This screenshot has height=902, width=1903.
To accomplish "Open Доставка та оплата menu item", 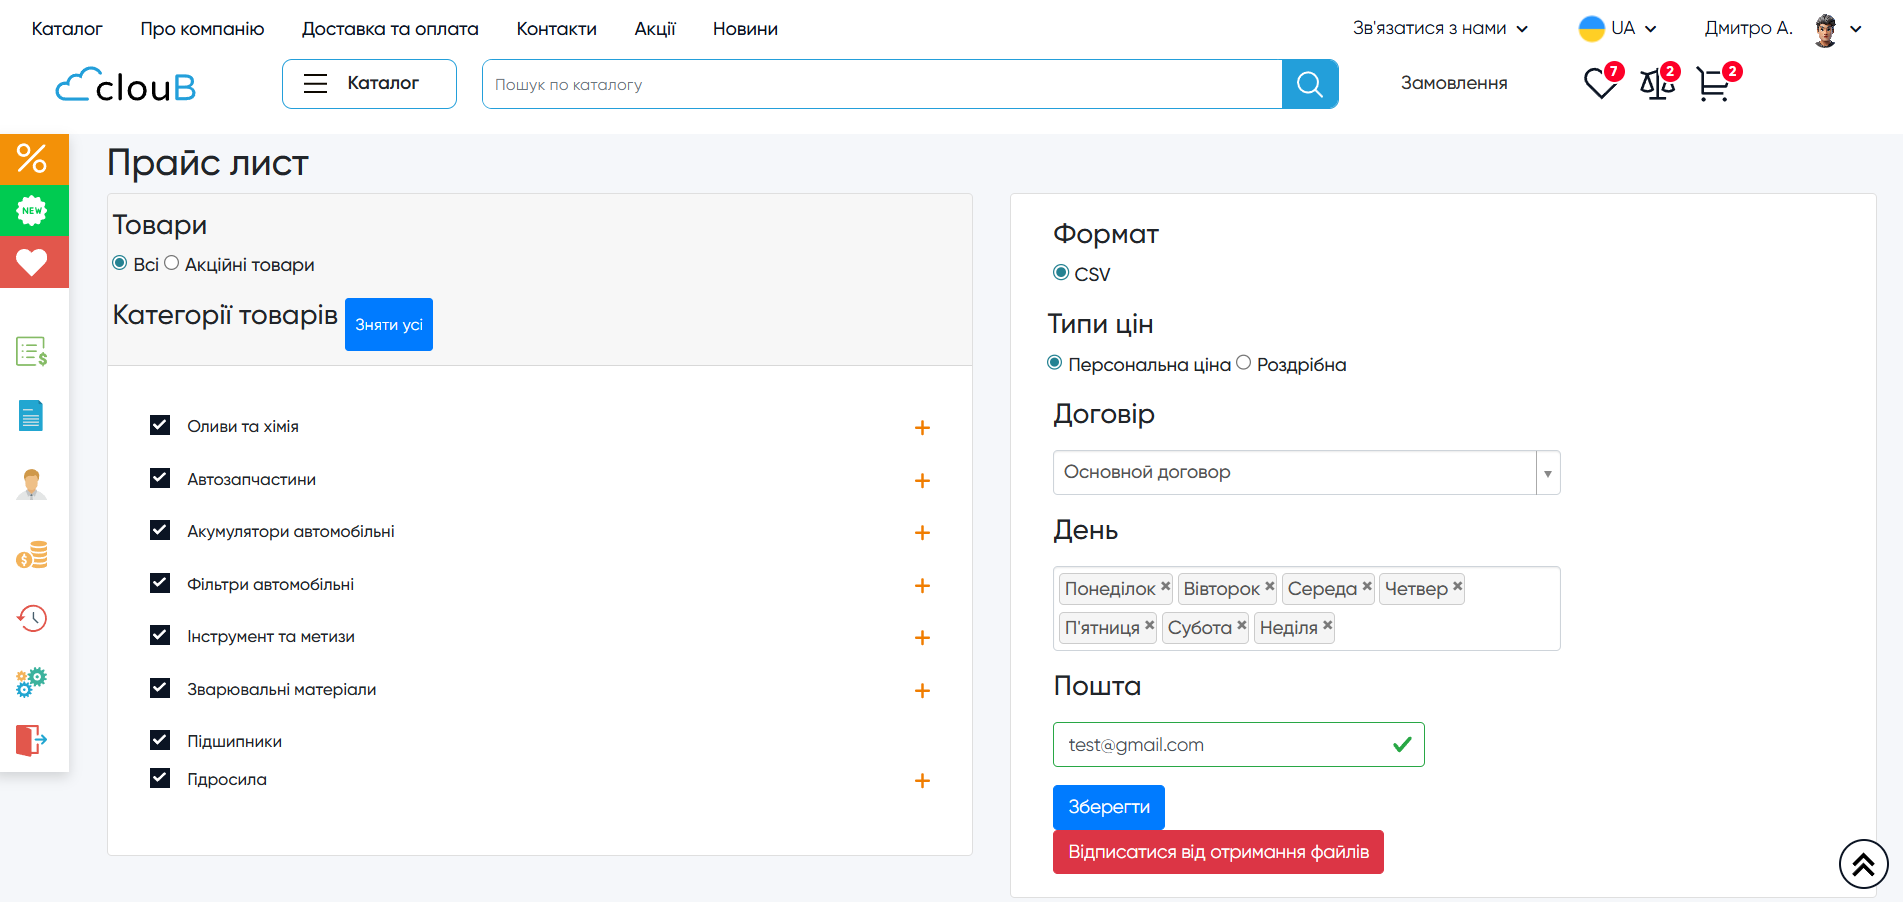I will coord(390,29).
